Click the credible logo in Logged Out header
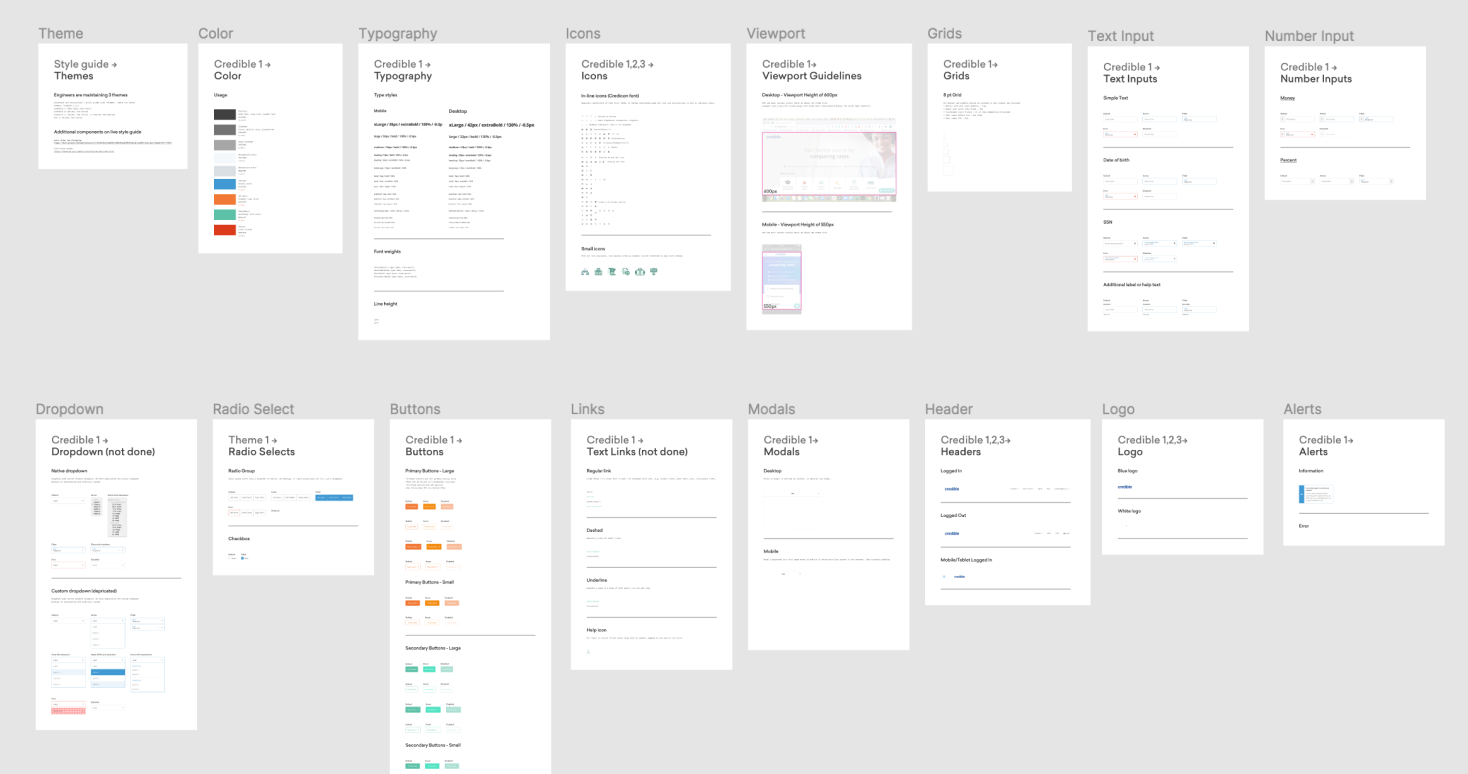Screen dimensions: 1468x774 coord(952,533)
